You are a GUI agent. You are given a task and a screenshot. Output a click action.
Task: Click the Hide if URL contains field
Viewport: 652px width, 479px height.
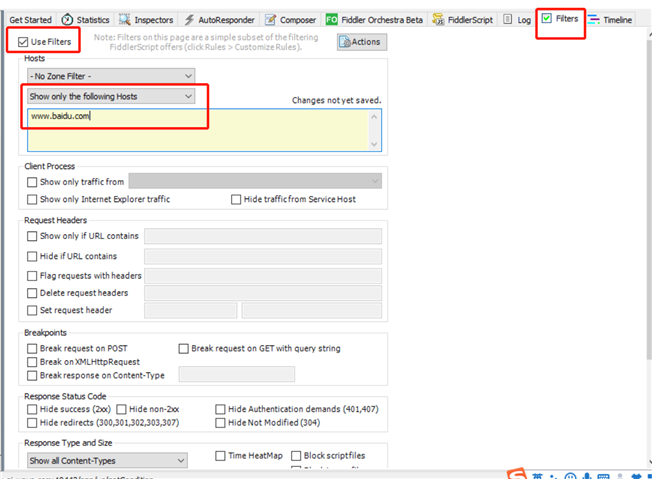[x=263, y=257]
